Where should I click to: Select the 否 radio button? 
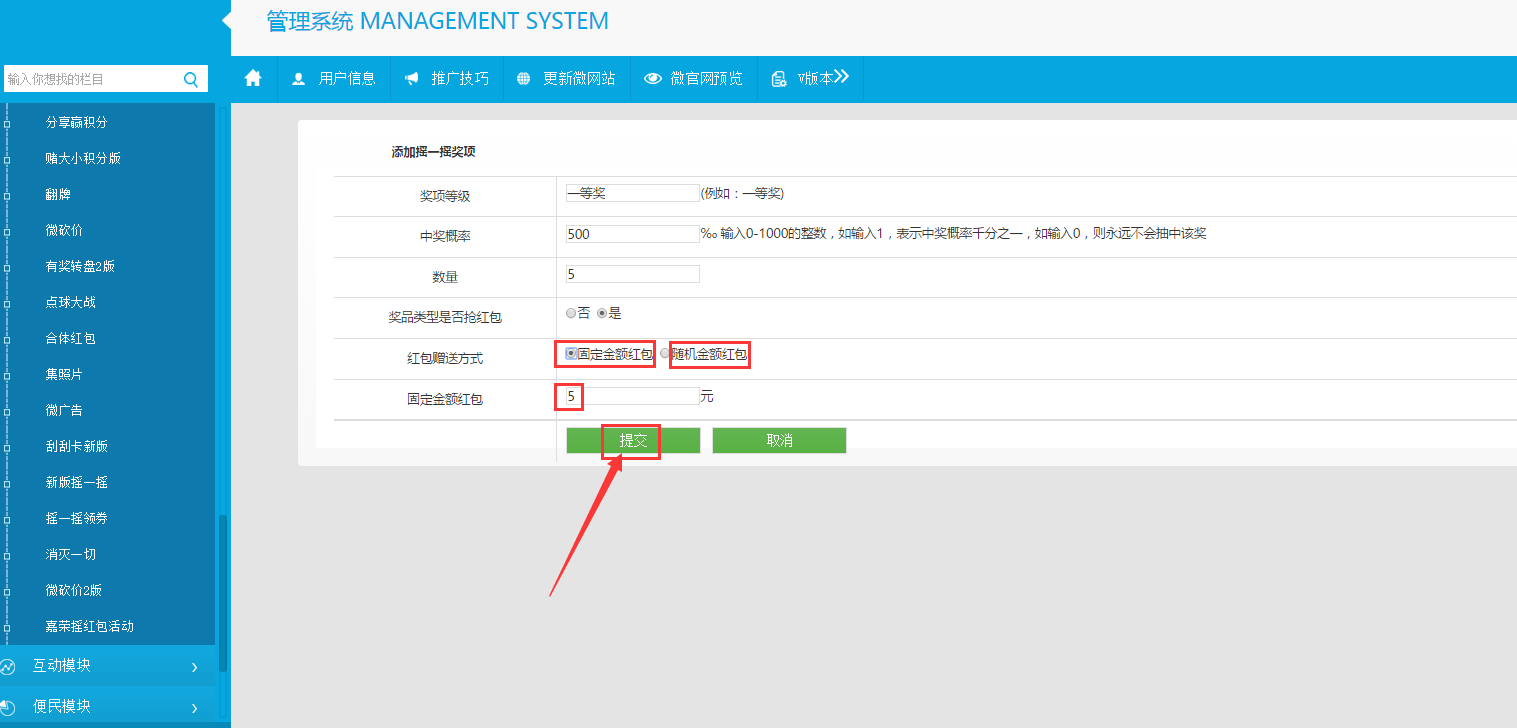click(571, 313)
